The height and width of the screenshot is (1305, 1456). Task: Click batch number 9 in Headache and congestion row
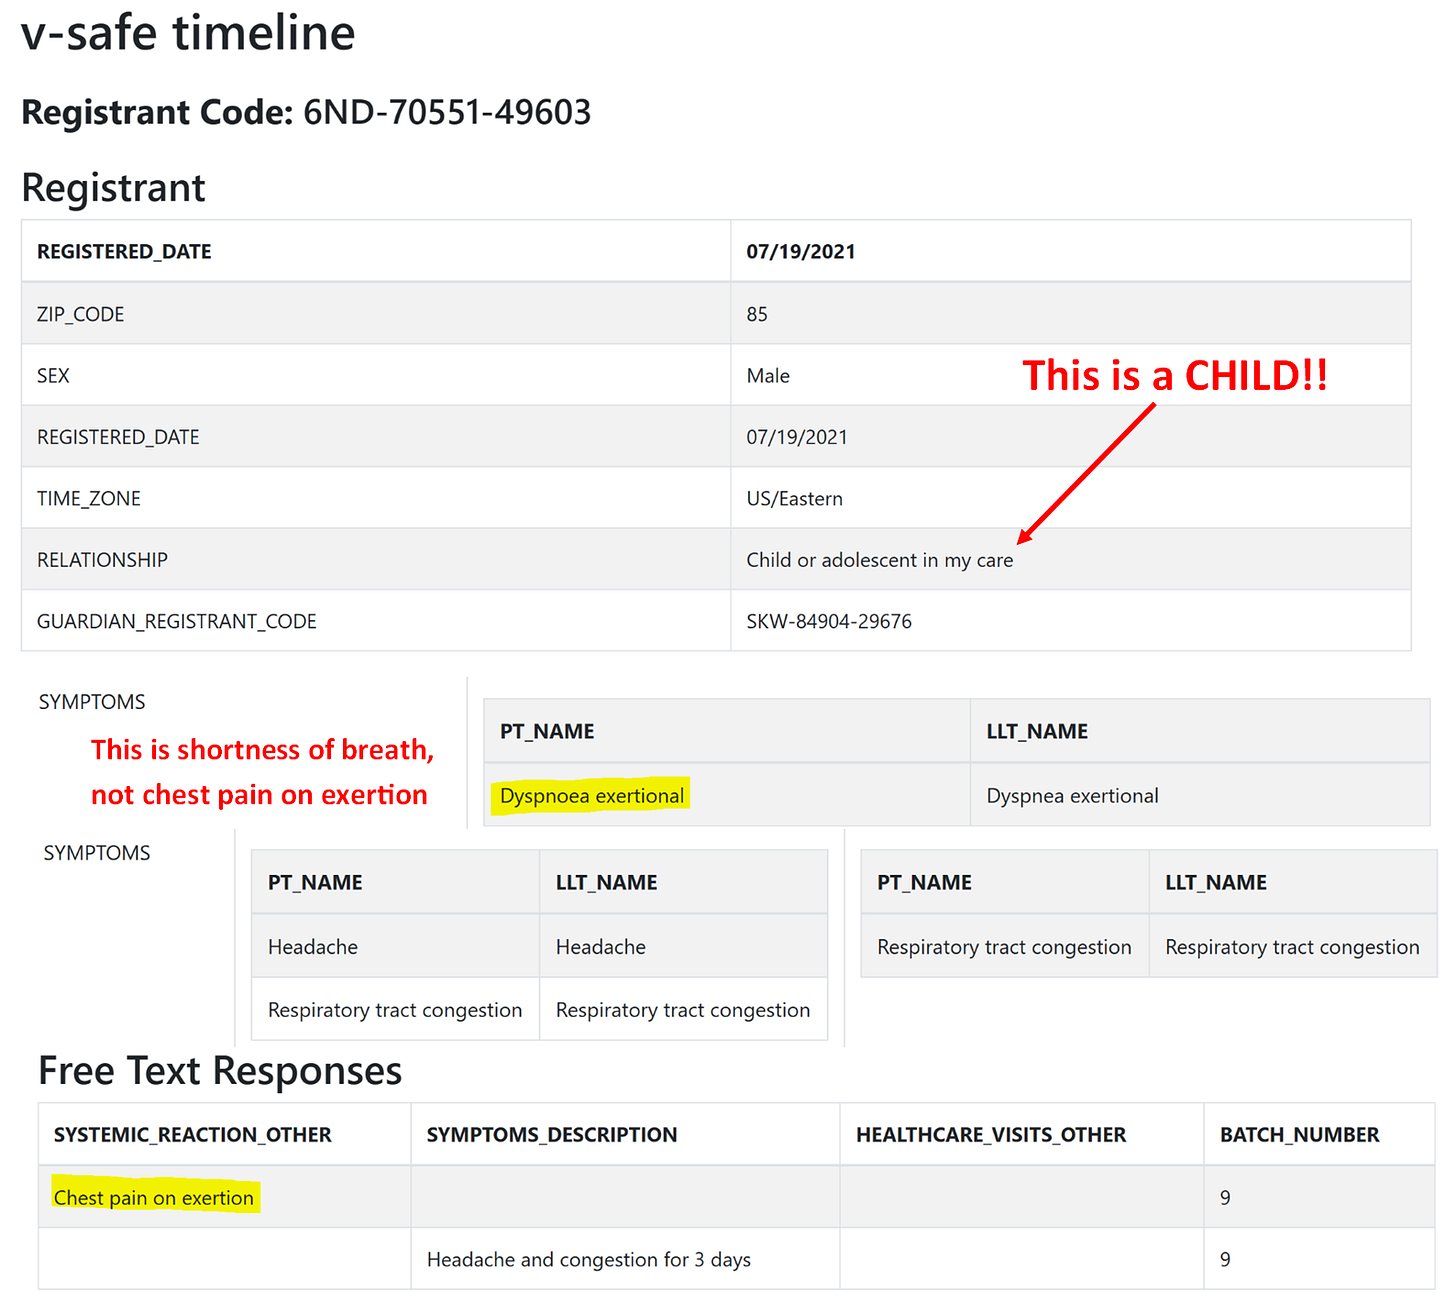click(1320, 1259)
